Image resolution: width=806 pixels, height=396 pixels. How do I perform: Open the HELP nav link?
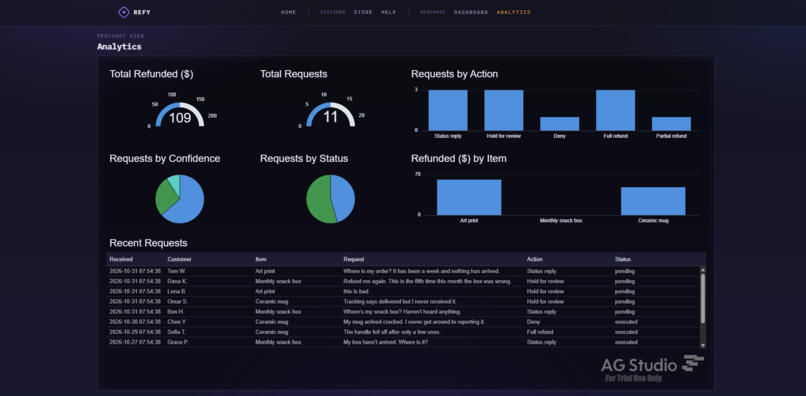(x=389, y=12)
